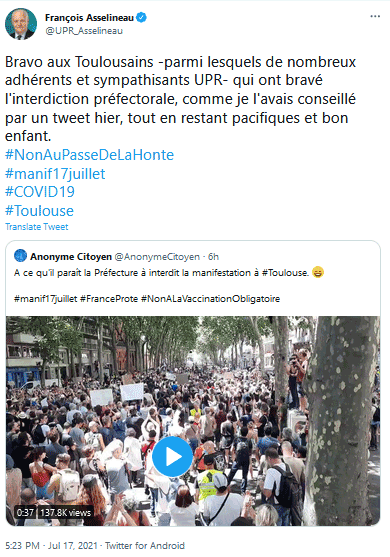Viewport: 390px width, 557px height.
Task: Click the @AnonymeCitoyen handle in quoted tweet
Action: (x=157, y=256)
